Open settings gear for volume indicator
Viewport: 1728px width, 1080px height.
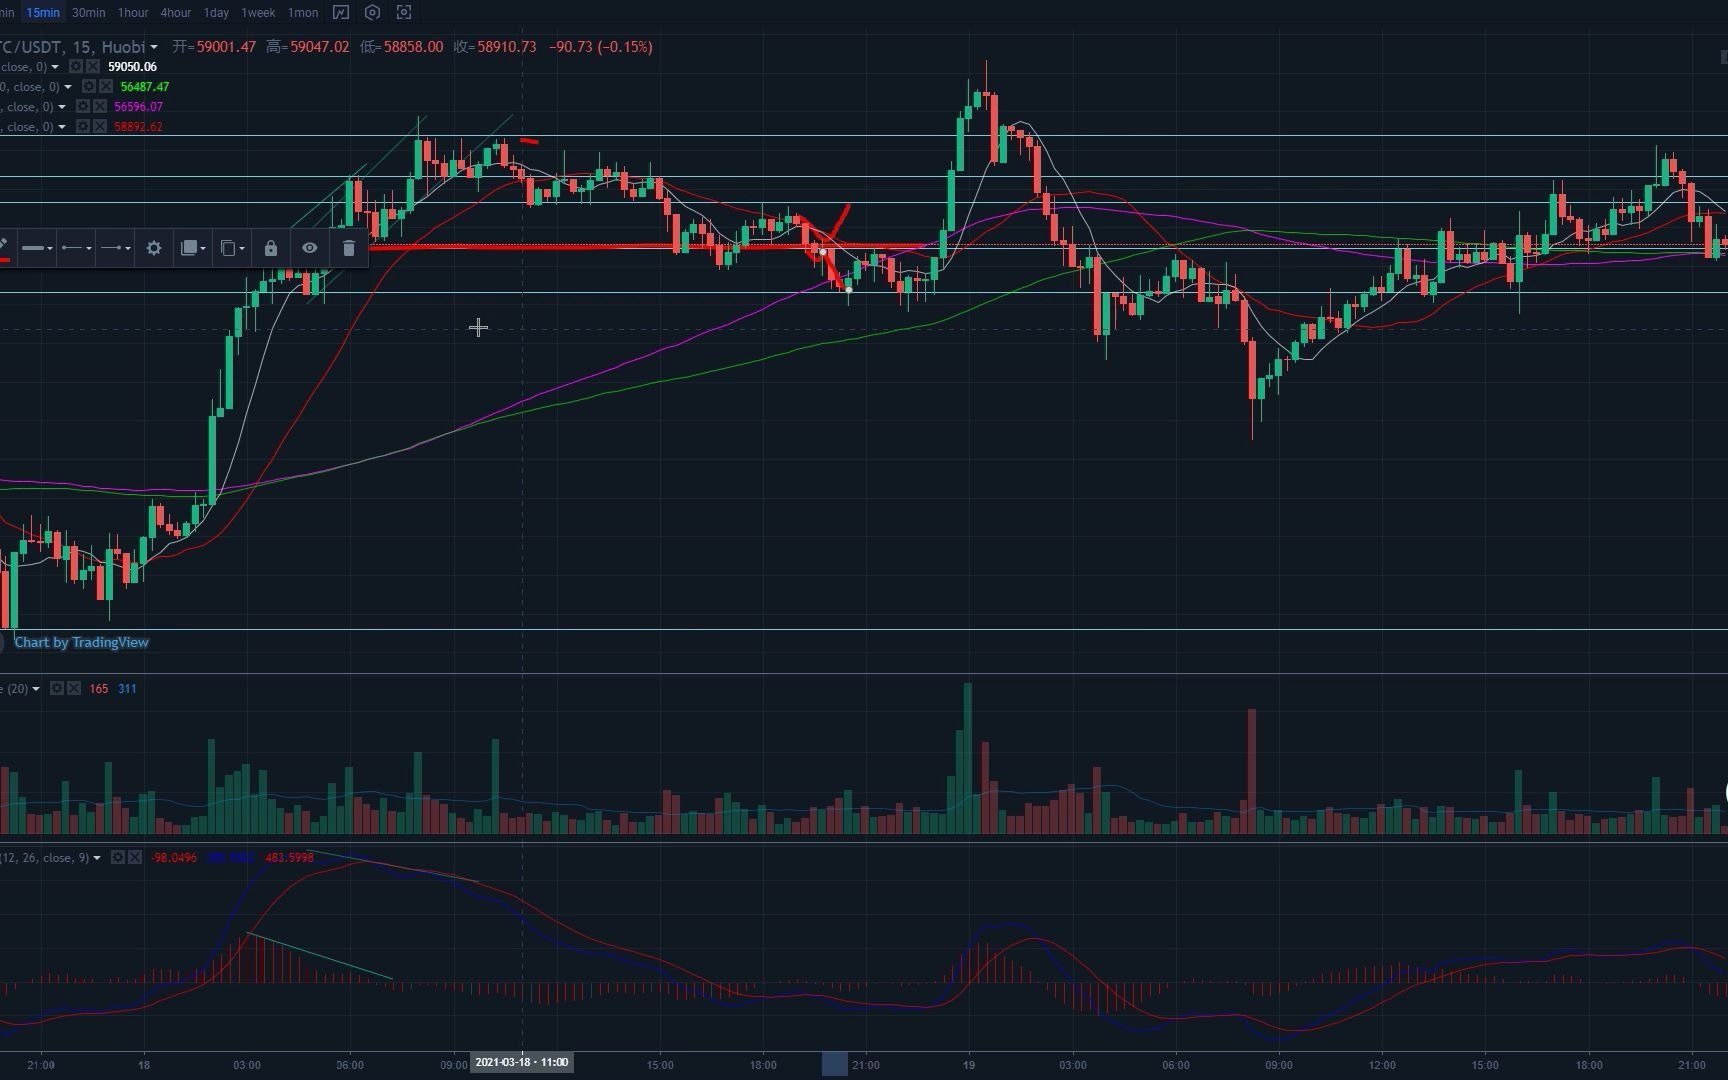57,689
